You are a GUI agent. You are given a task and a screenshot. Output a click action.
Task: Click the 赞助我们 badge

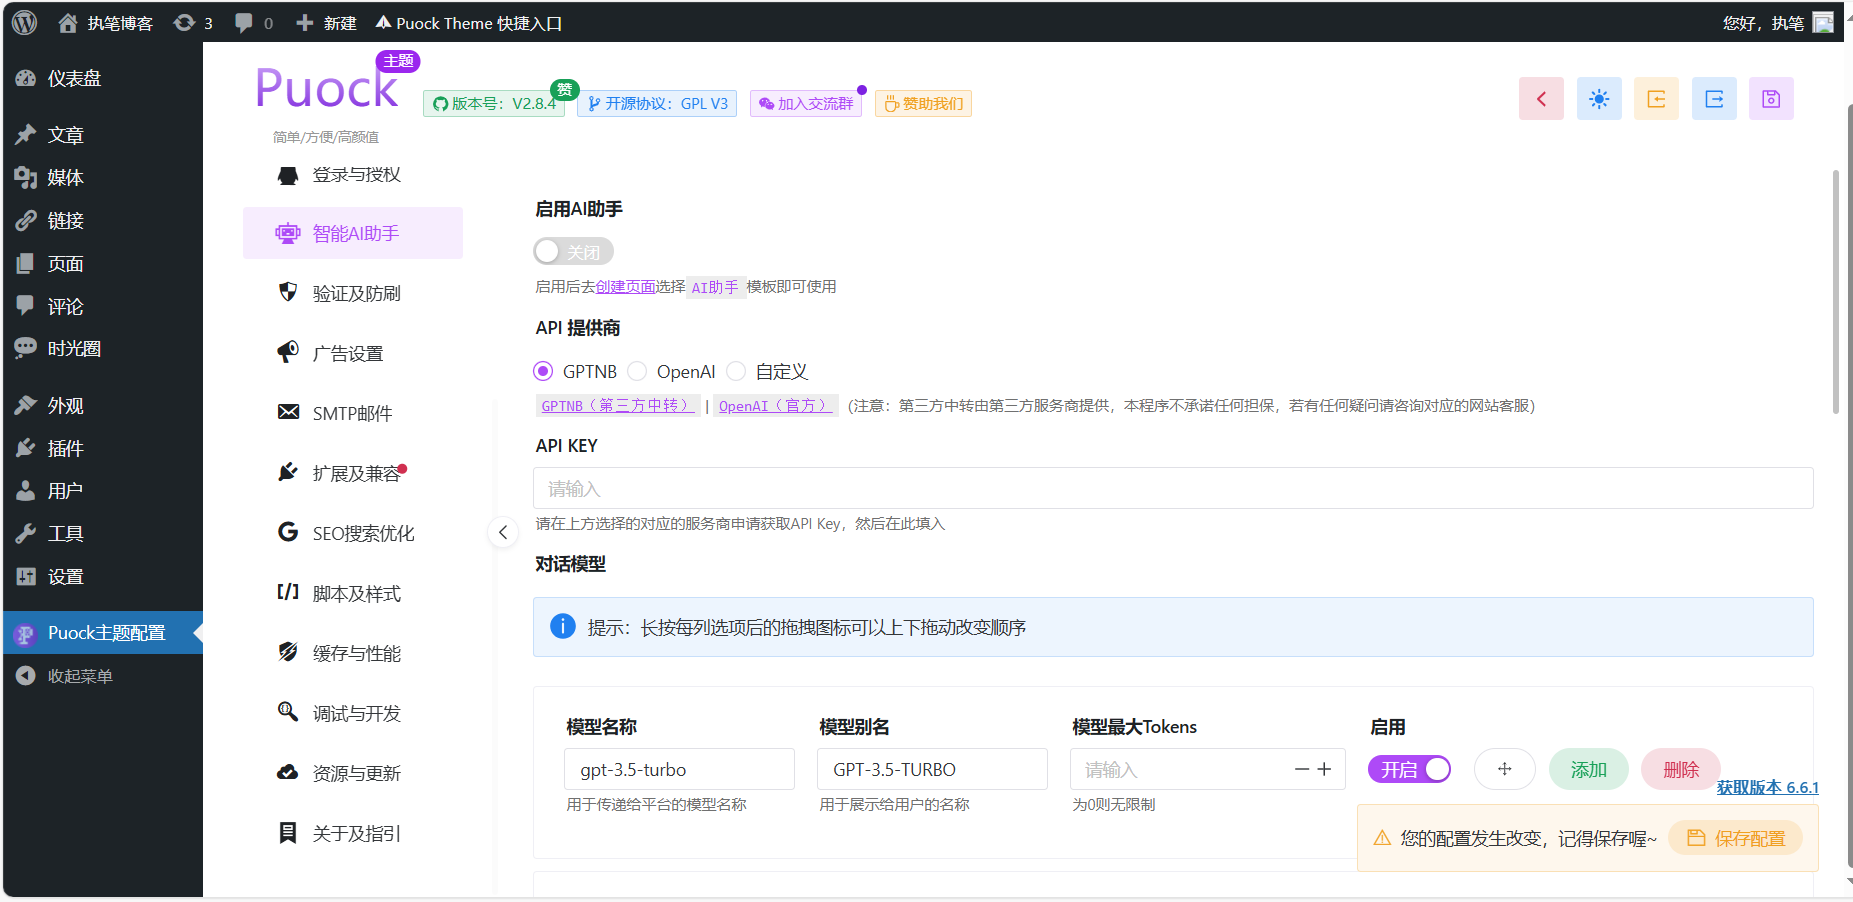923,104
